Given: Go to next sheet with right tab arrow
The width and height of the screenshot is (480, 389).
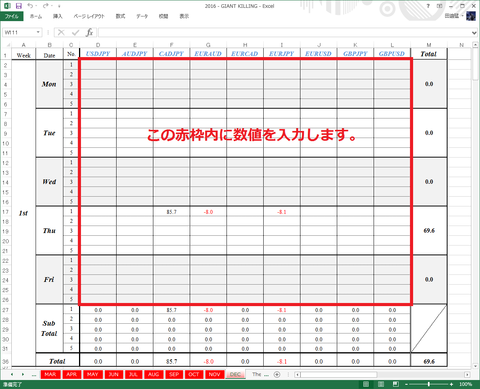Looking at the screenshot, I should click(x=23, y=374).
